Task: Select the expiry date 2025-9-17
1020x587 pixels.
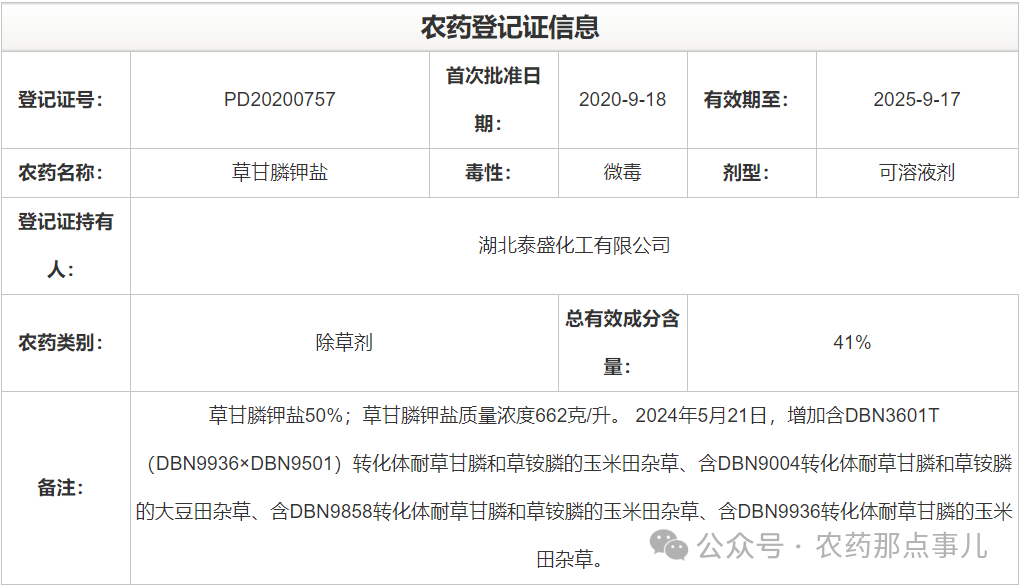Action: (917, 100)
